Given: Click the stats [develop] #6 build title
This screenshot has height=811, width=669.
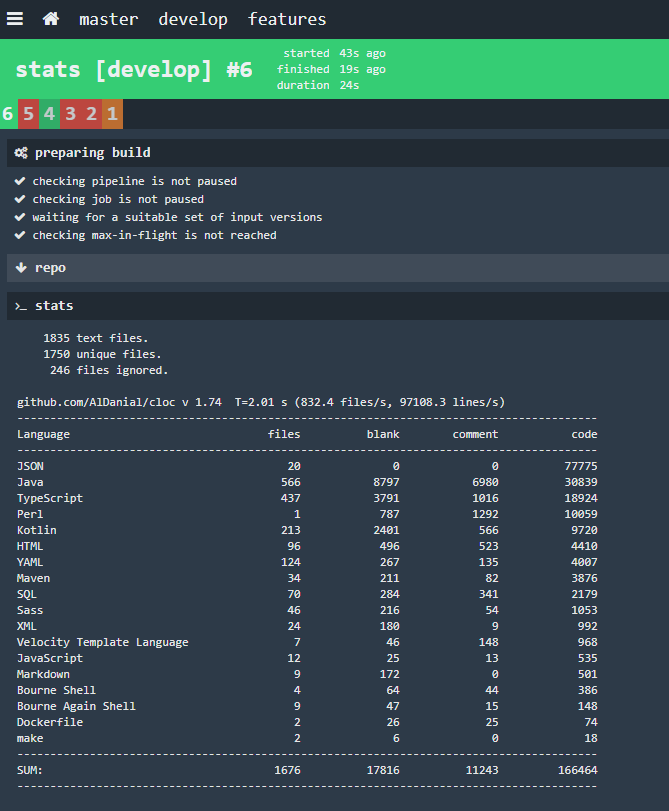Looking at the screenshot, I should [x=134, y=69].
